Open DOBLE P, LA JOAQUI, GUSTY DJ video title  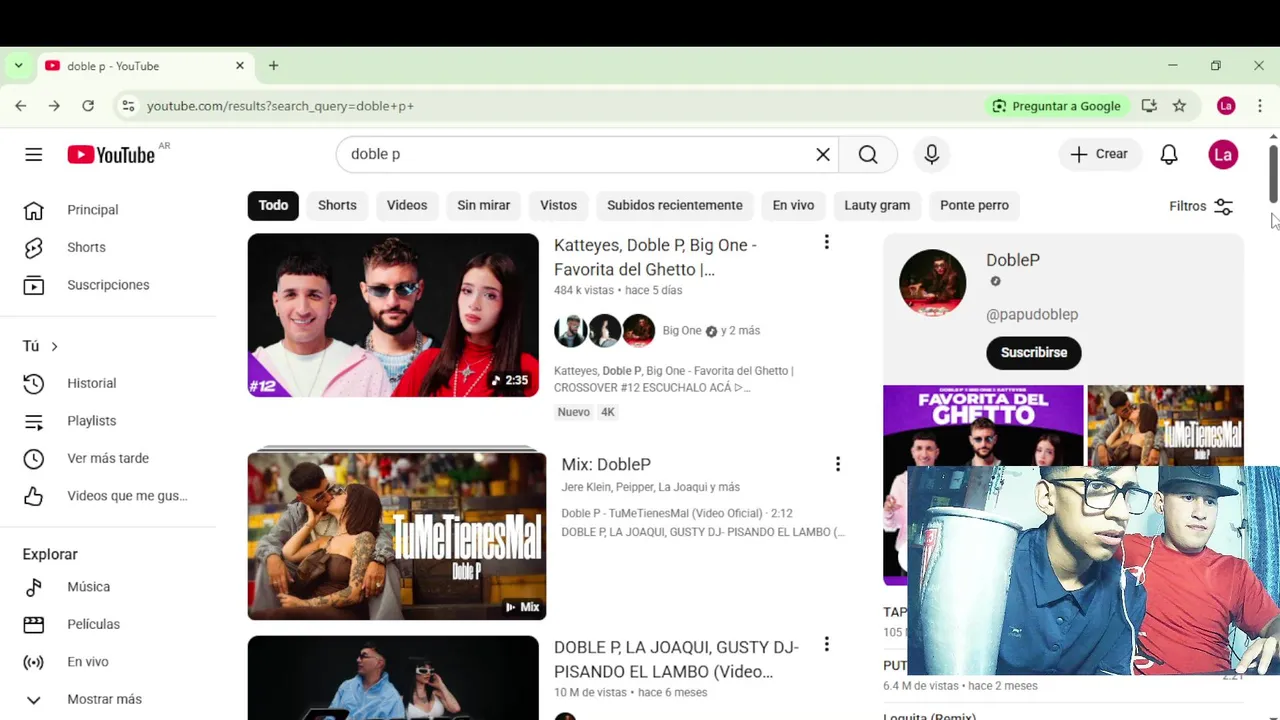pos(676,659)
